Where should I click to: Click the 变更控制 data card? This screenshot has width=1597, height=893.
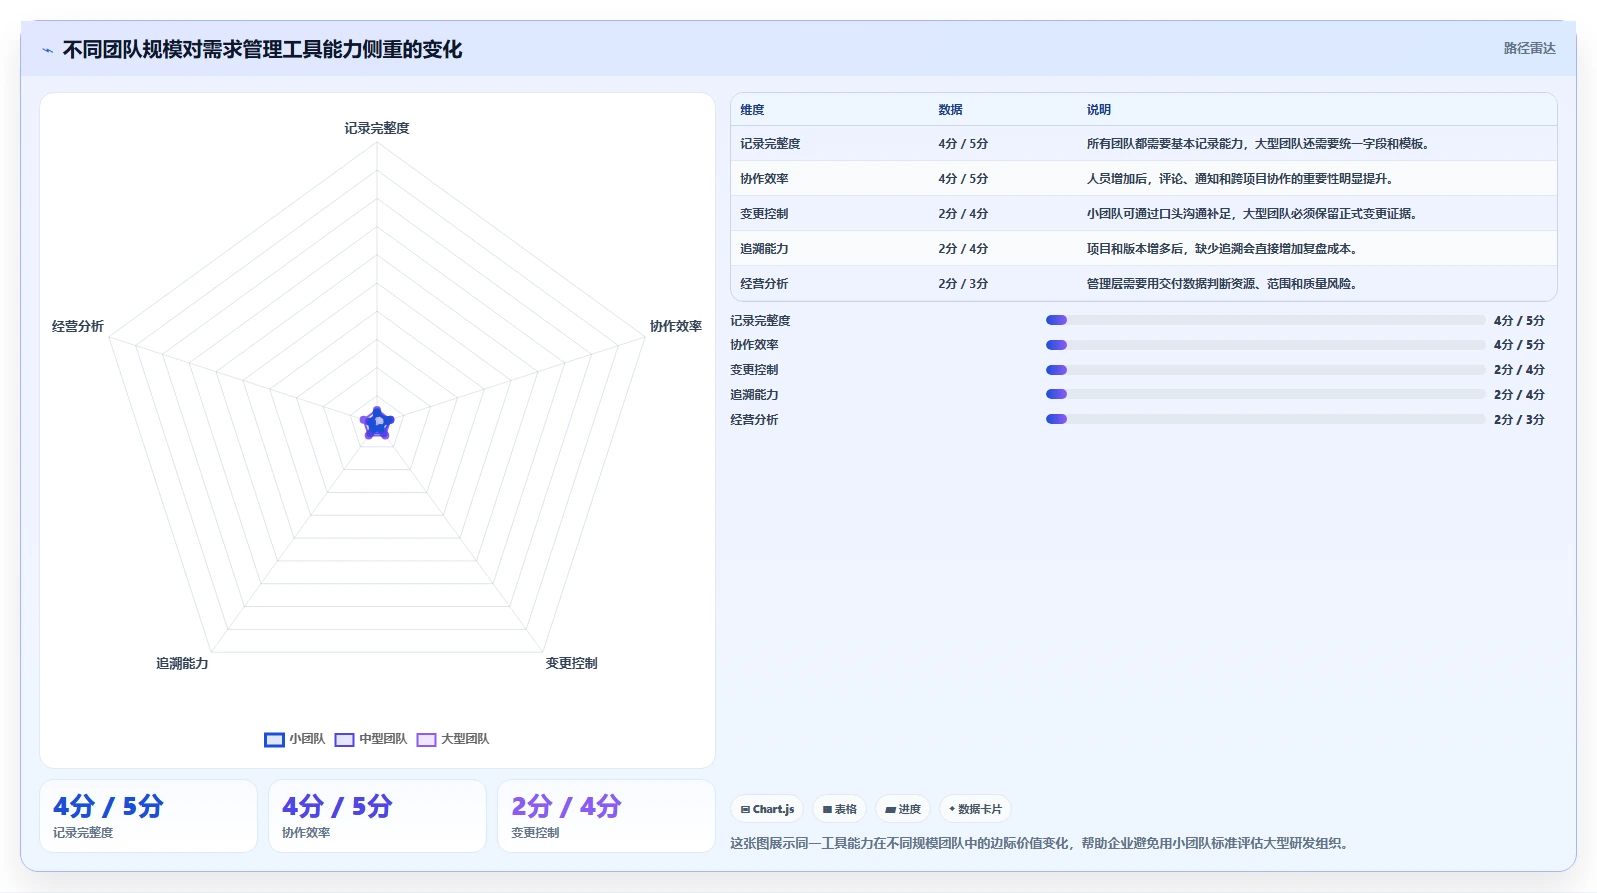click(x=606, y=816)
